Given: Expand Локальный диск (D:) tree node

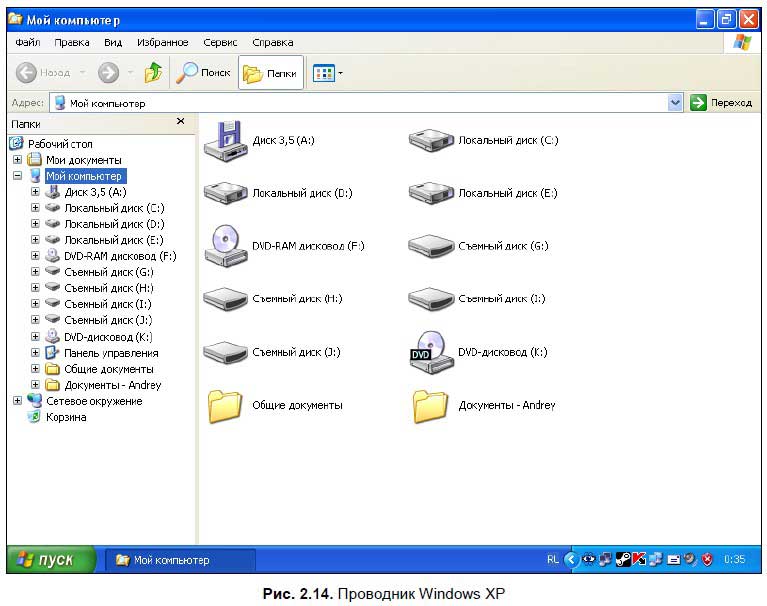Looking at the screenshot, I should click(x=35, y=224).
